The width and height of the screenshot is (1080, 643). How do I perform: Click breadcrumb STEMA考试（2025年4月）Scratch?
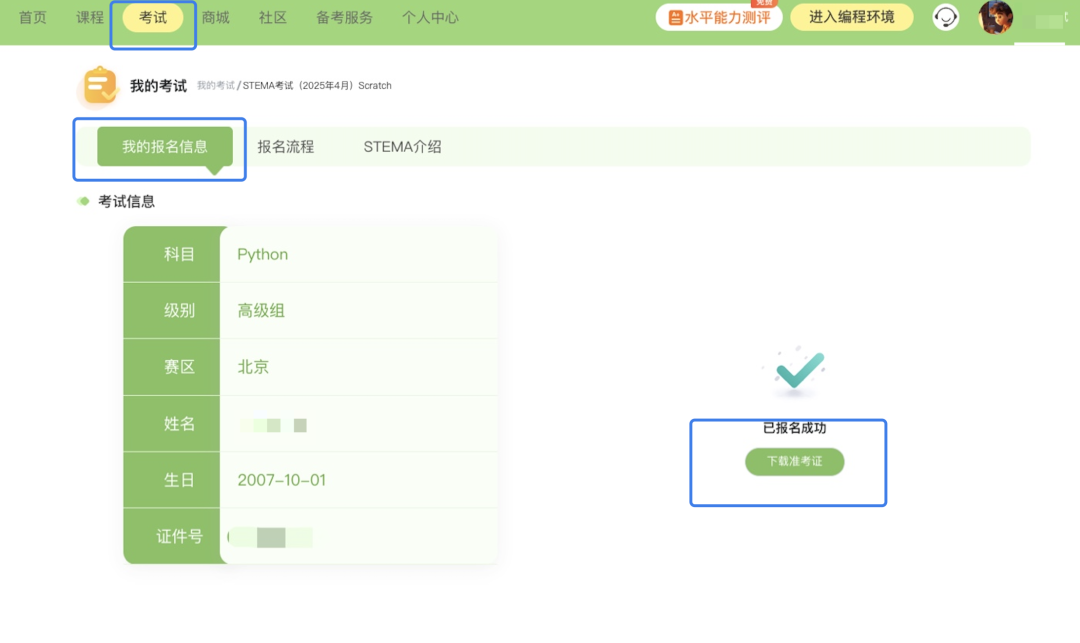(x=317, y=85)
